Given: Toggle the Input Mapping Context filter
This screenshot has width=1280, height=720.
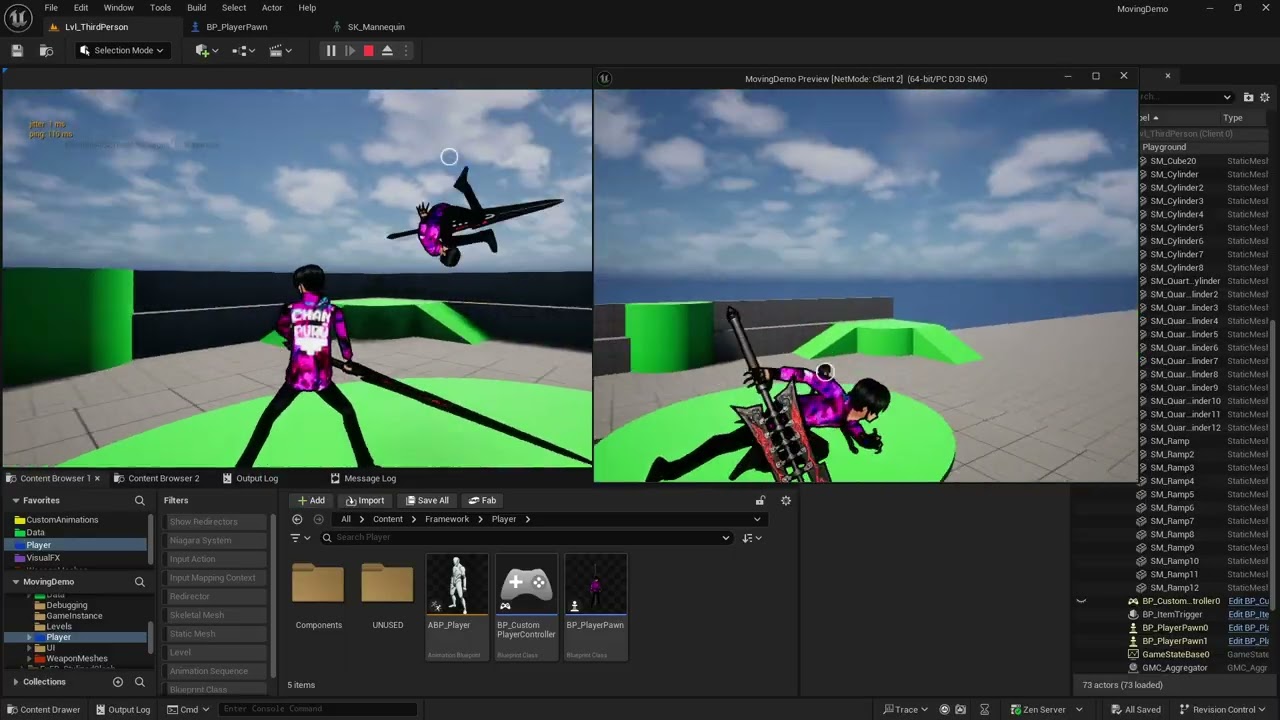Looking at the screenshot, I should (213, 578).
